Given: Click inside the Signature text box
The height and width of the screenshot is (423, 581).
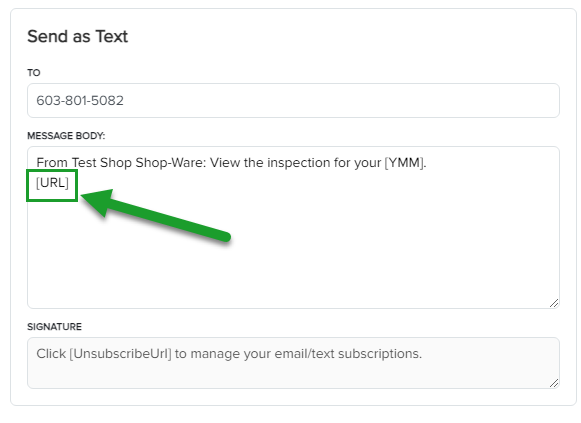Looking at the screenshot, I should point(293,363).
